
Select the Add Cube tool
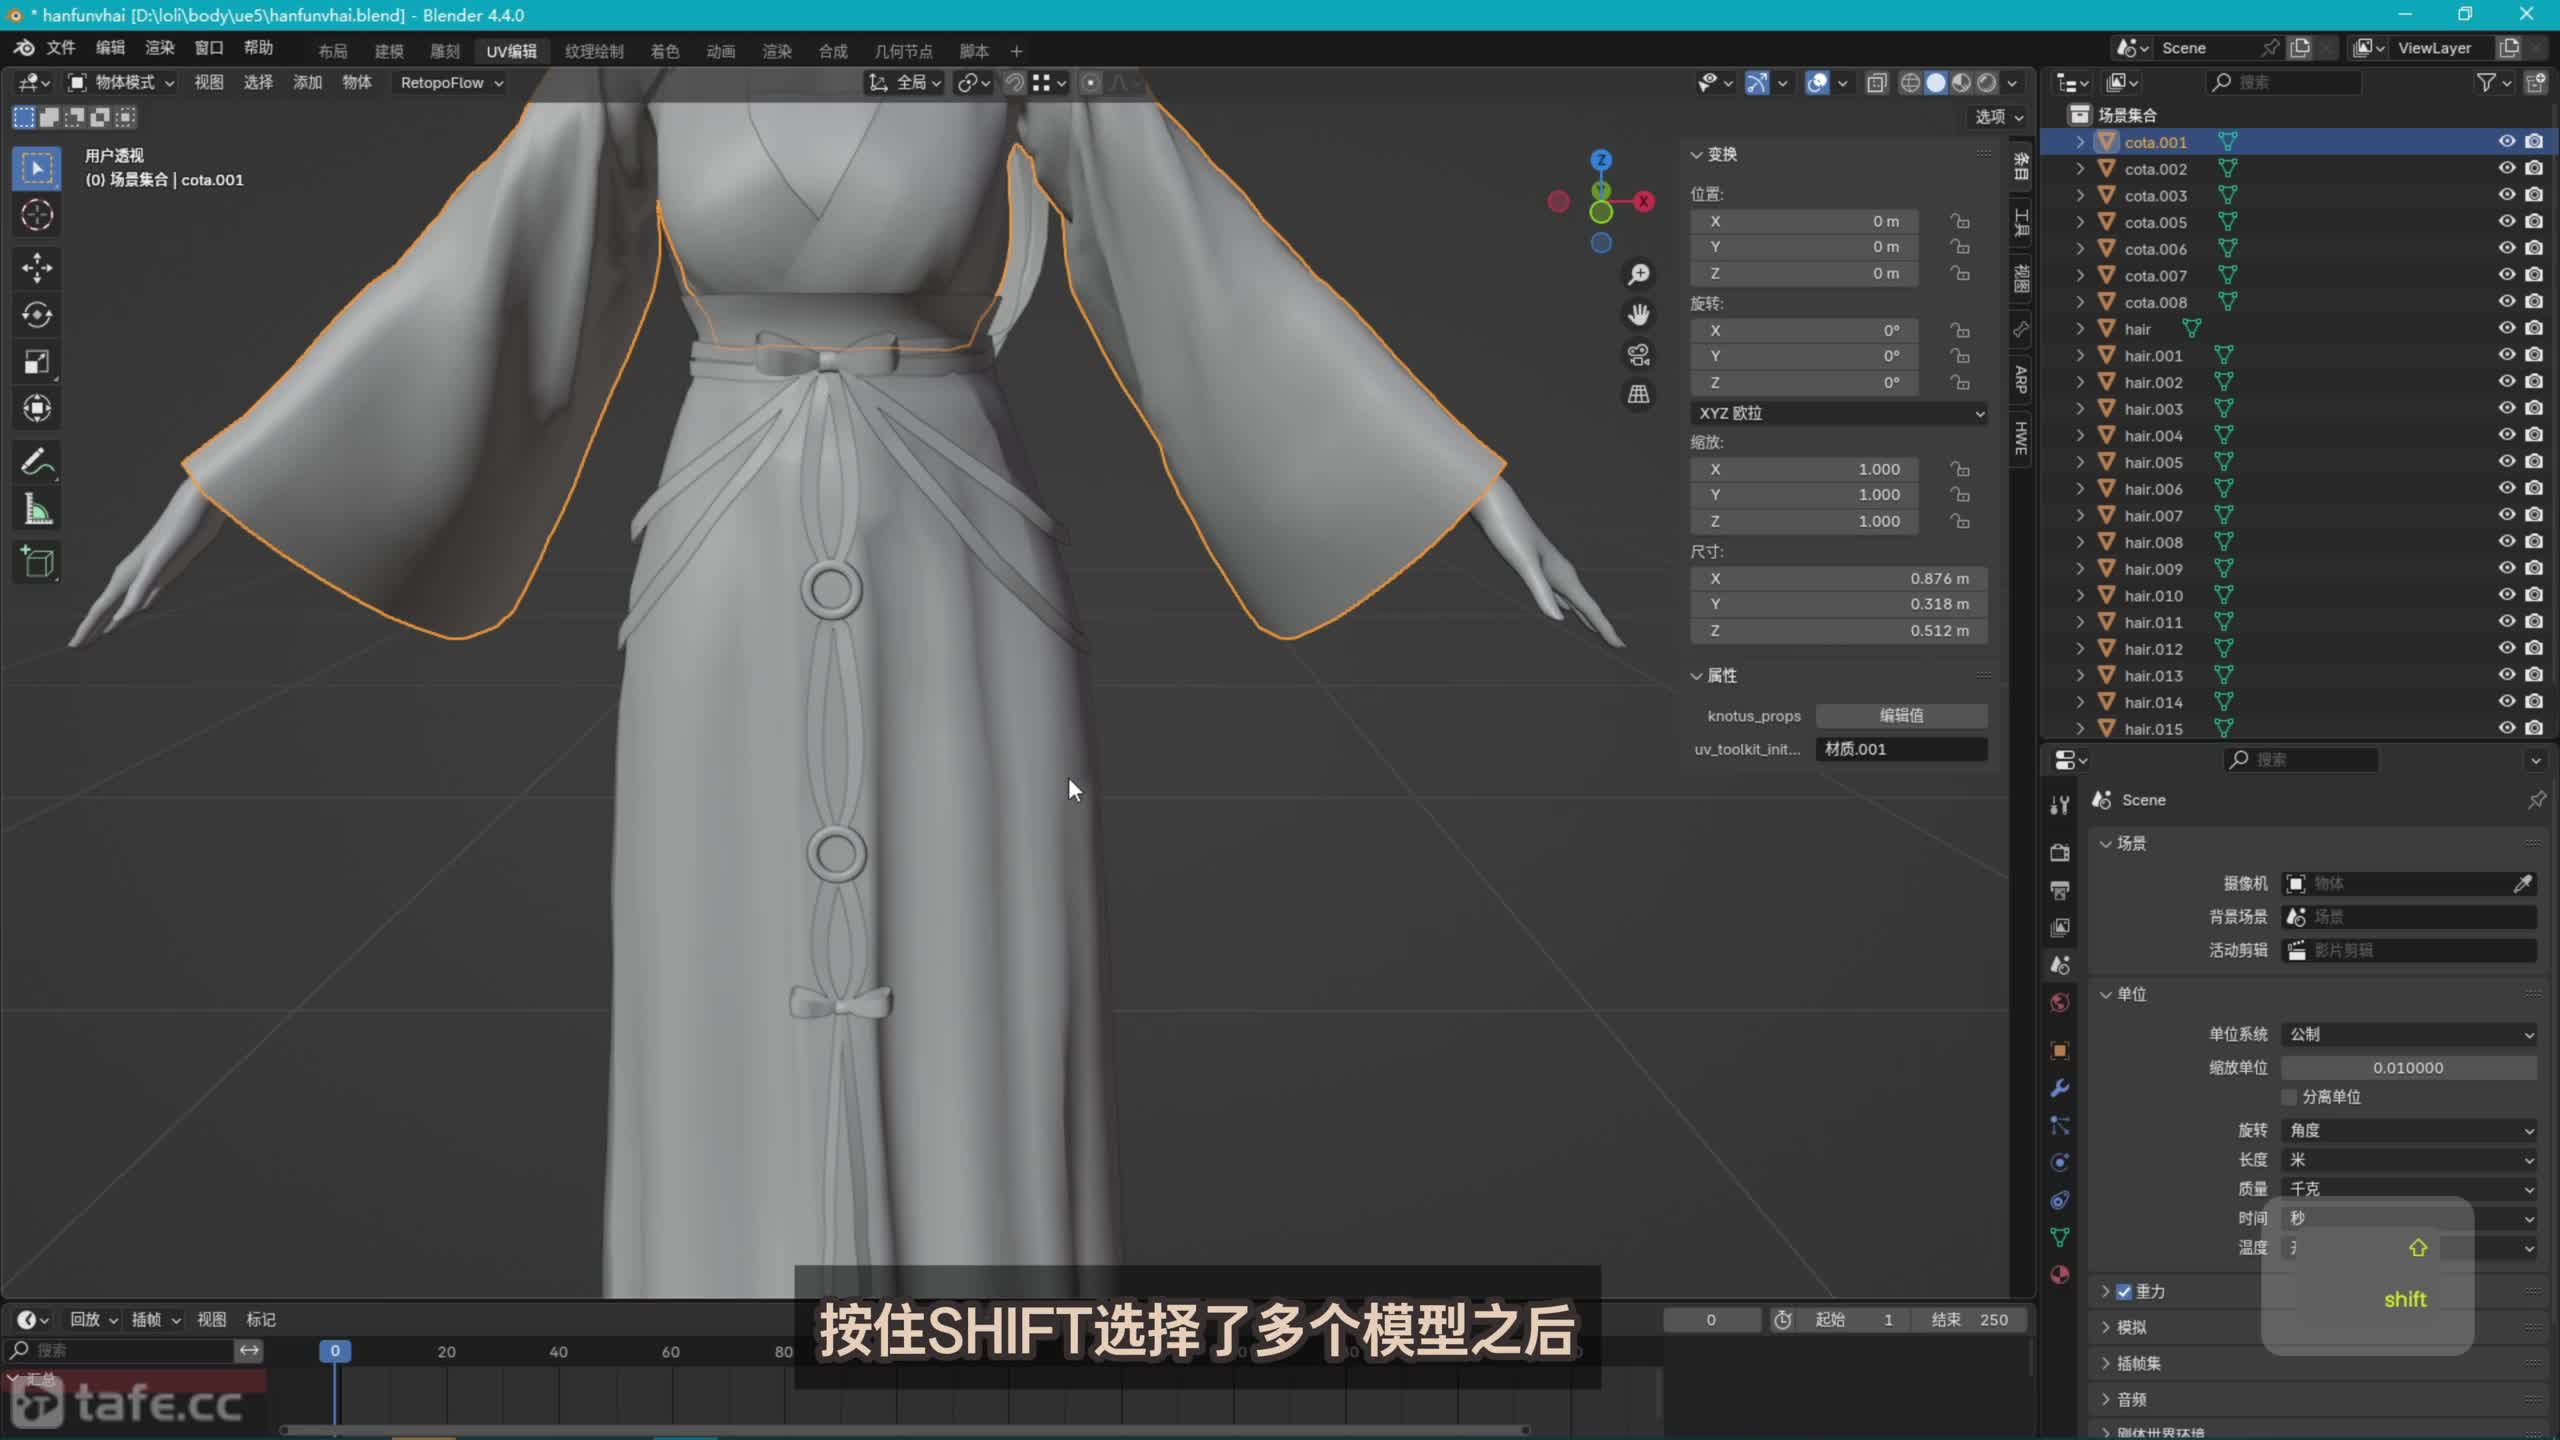[37, 562]
